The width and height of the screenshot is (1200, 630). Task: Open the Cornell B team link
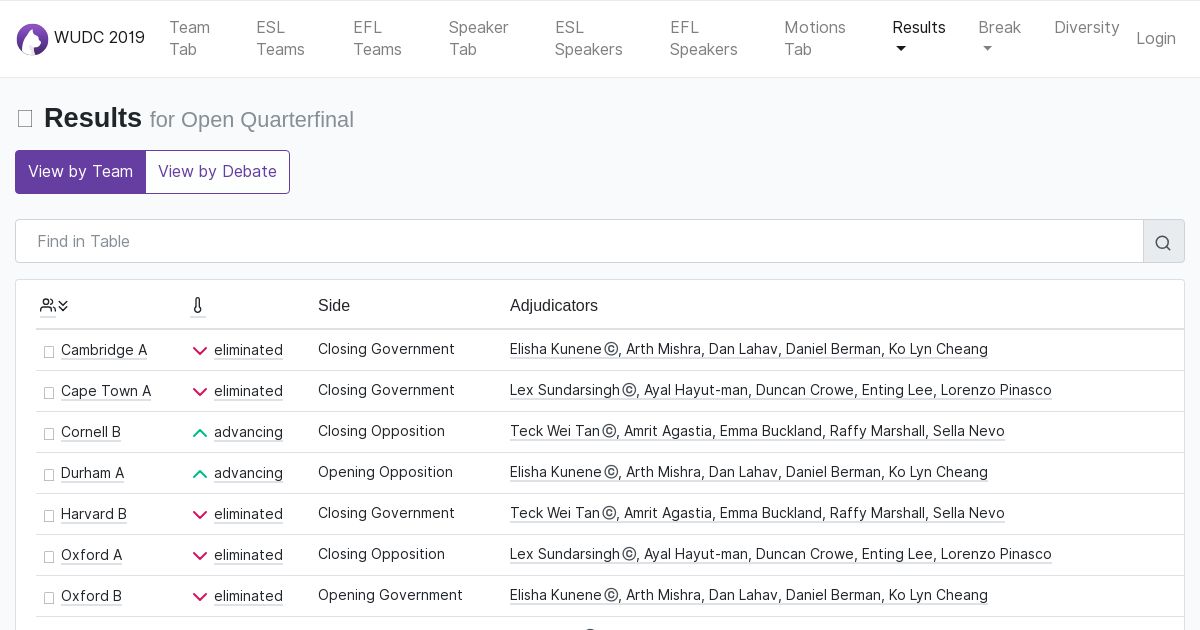click(91, 432)
